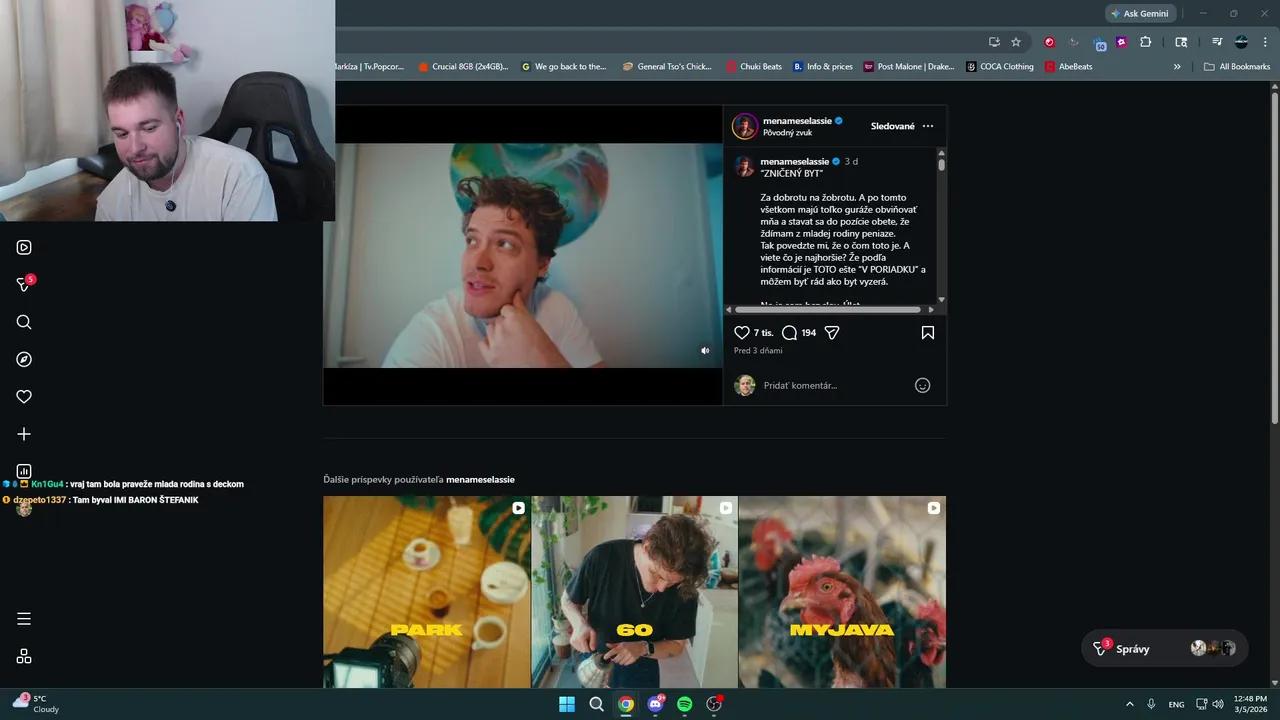Like the post with the heart icon
Image resolution: width=1280 pixels, height=720 pixels.
742,333
